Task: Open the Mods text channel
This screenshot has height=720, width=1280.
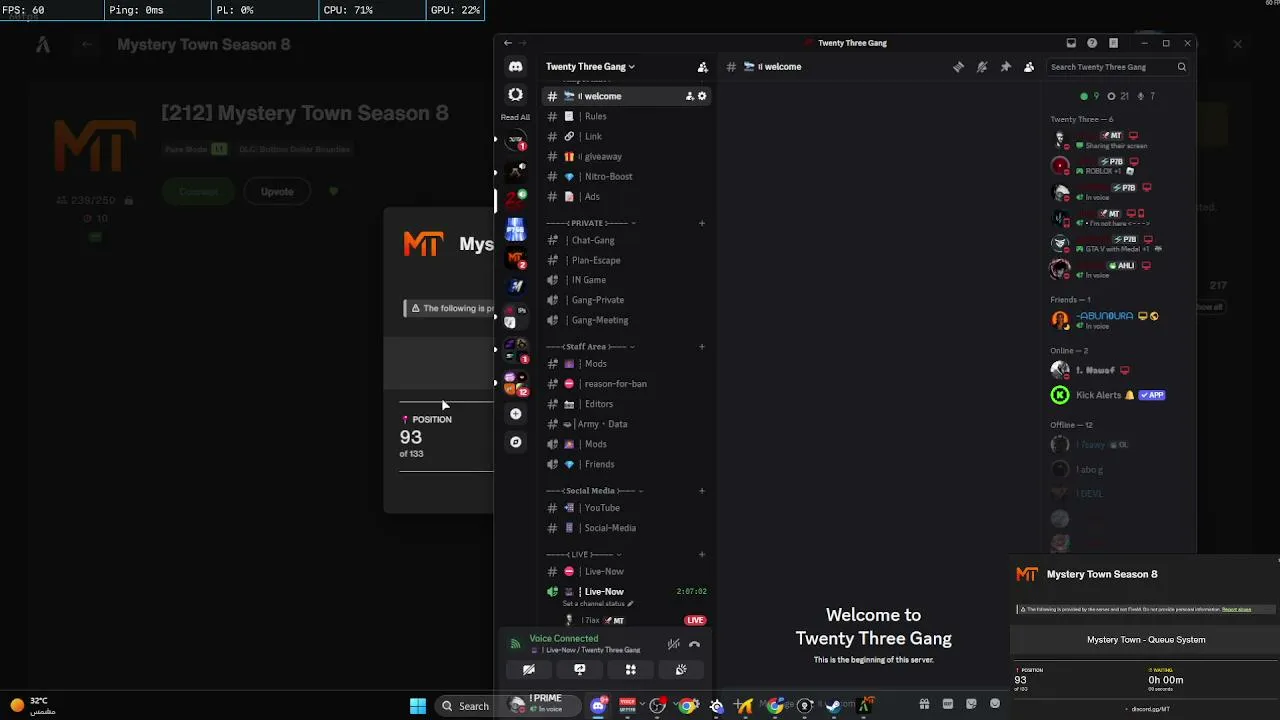Action: [627, 364]
